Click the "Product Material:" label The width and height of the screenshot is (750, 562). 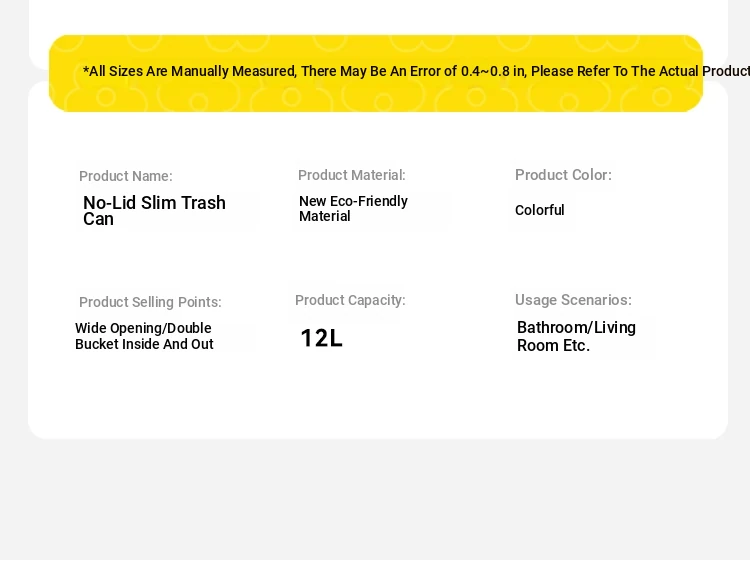tap(352, 175)
